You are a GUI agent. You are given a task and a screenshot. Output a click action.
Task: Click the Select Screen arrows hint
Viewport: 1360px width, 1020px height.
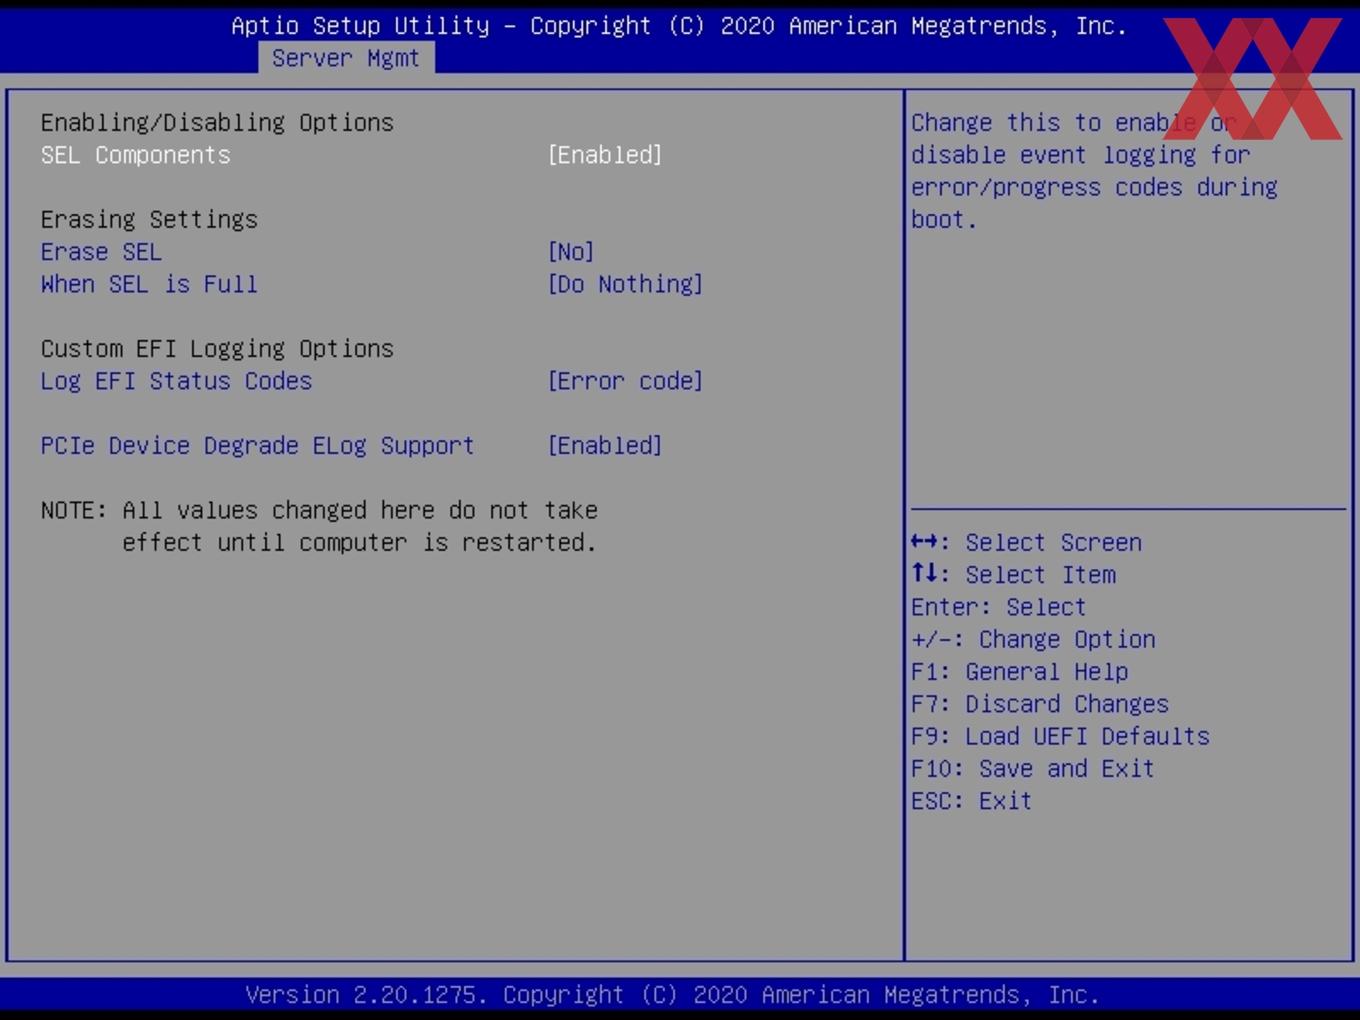click(x=1026, y=542)
